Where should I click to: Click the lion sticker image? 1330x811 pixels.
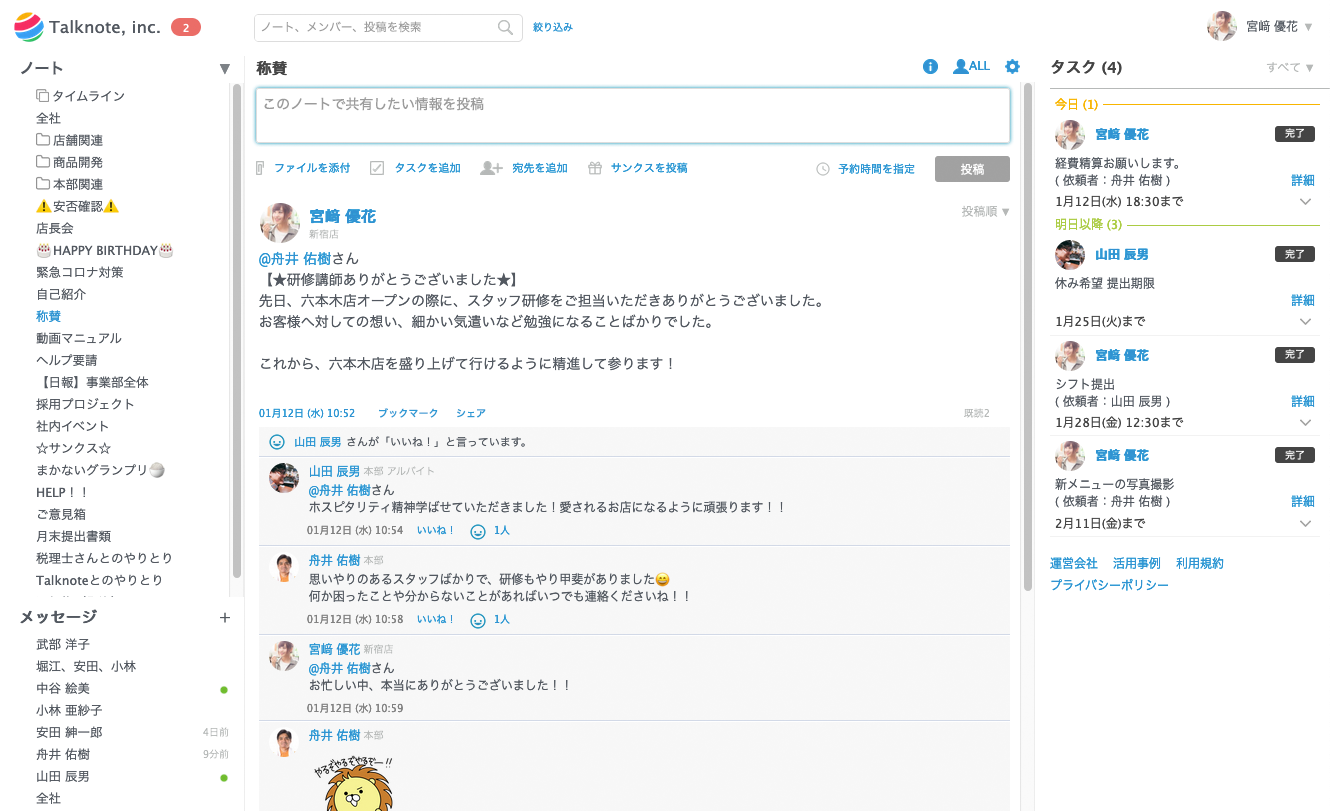point(354,783)
